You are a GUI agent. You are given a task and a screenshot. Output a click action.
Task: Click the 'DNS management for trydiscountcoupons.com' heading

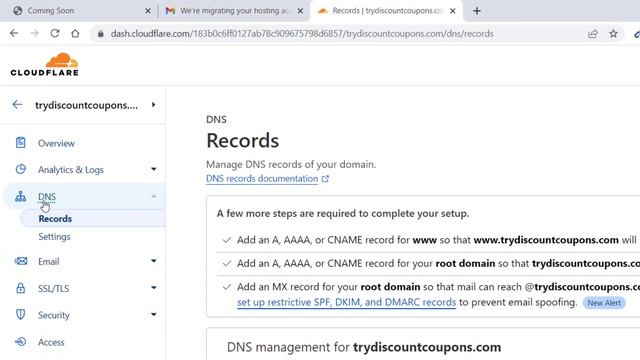tap(364, 347)
